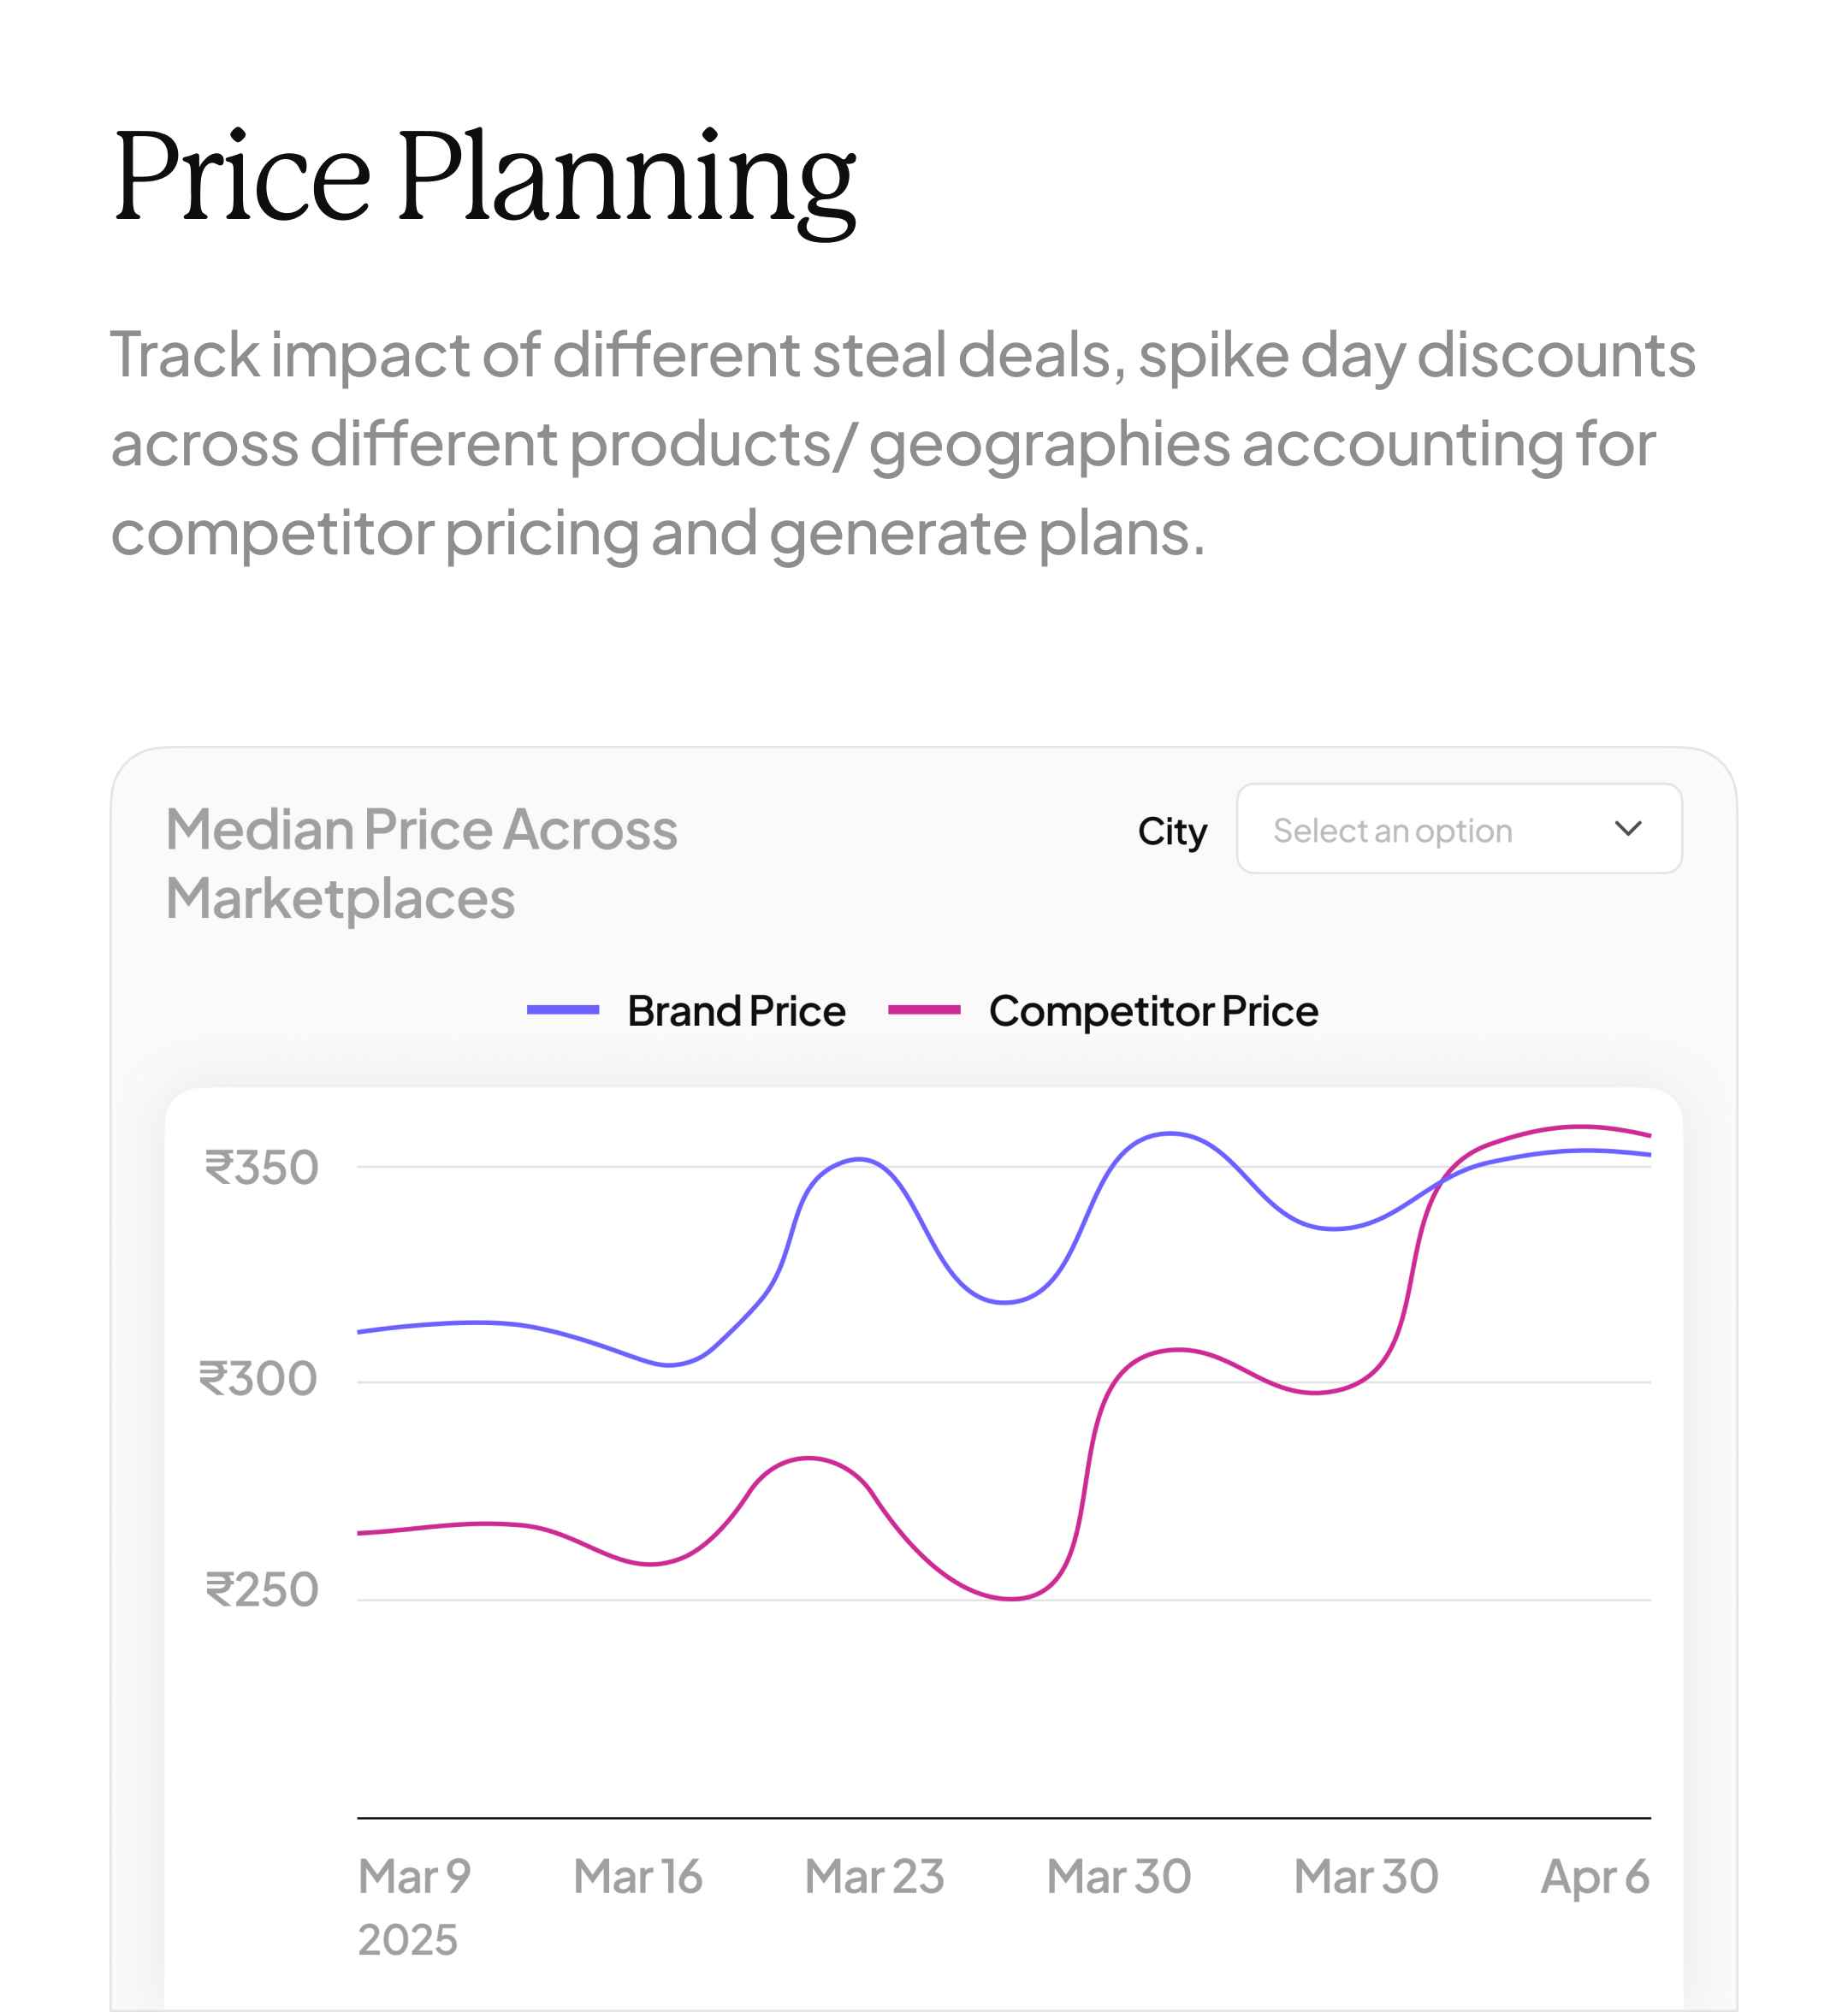This screenshot has height=2012, width=1848.
Task: Click the blue Brand Price legend swatch
Action: [x=563, y=1010]
